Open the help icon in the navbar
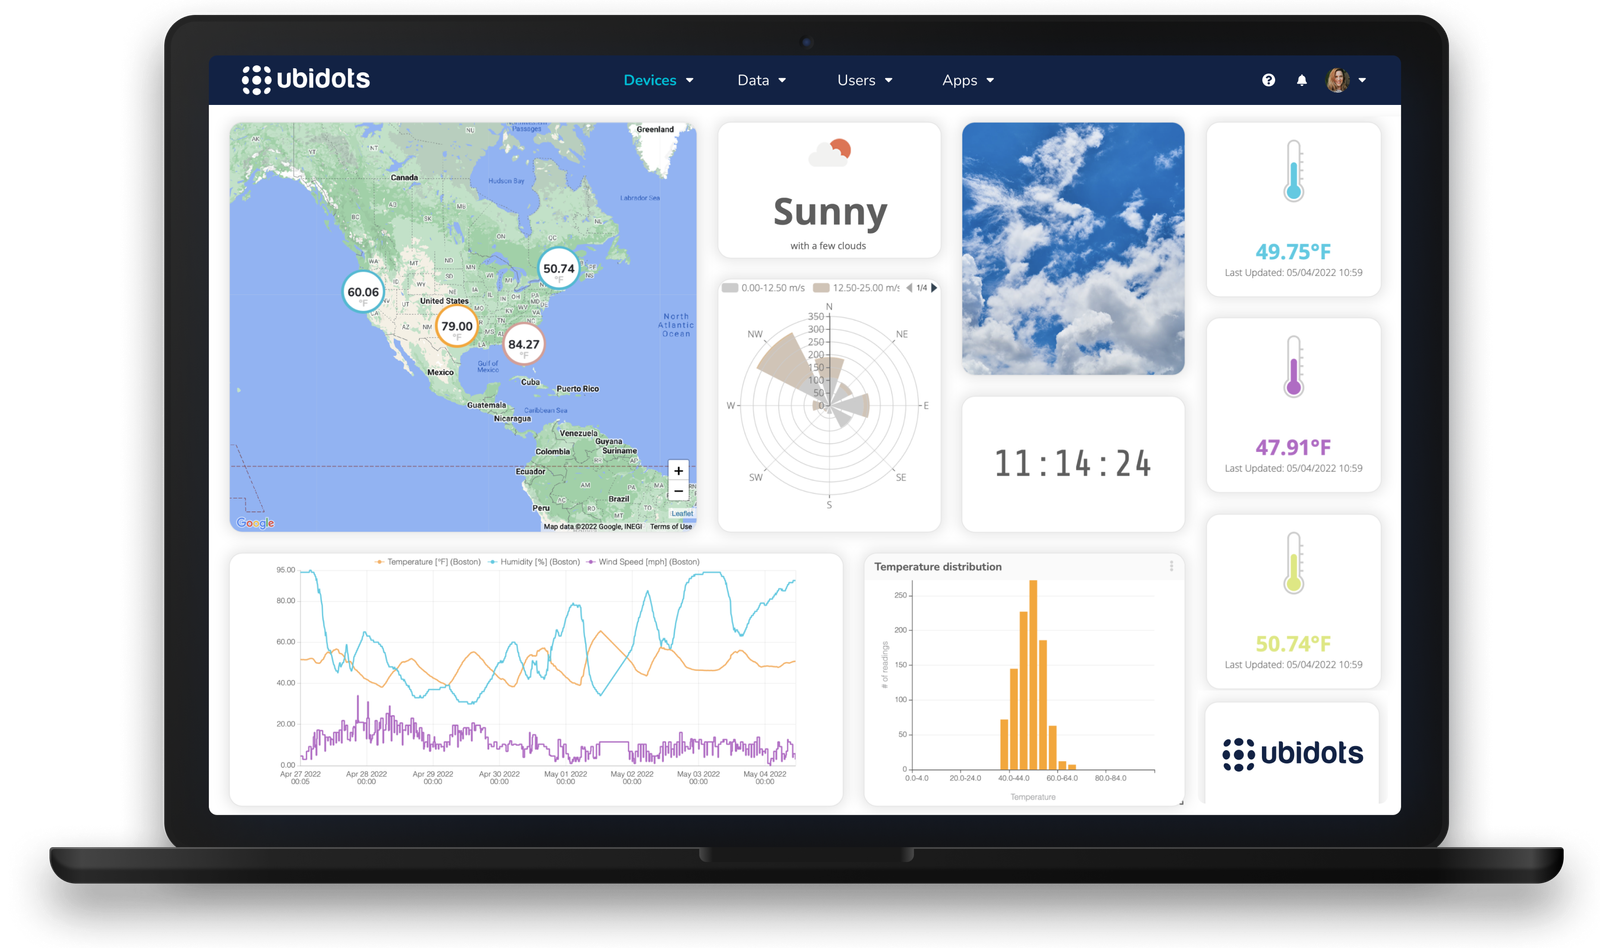 1267,80
